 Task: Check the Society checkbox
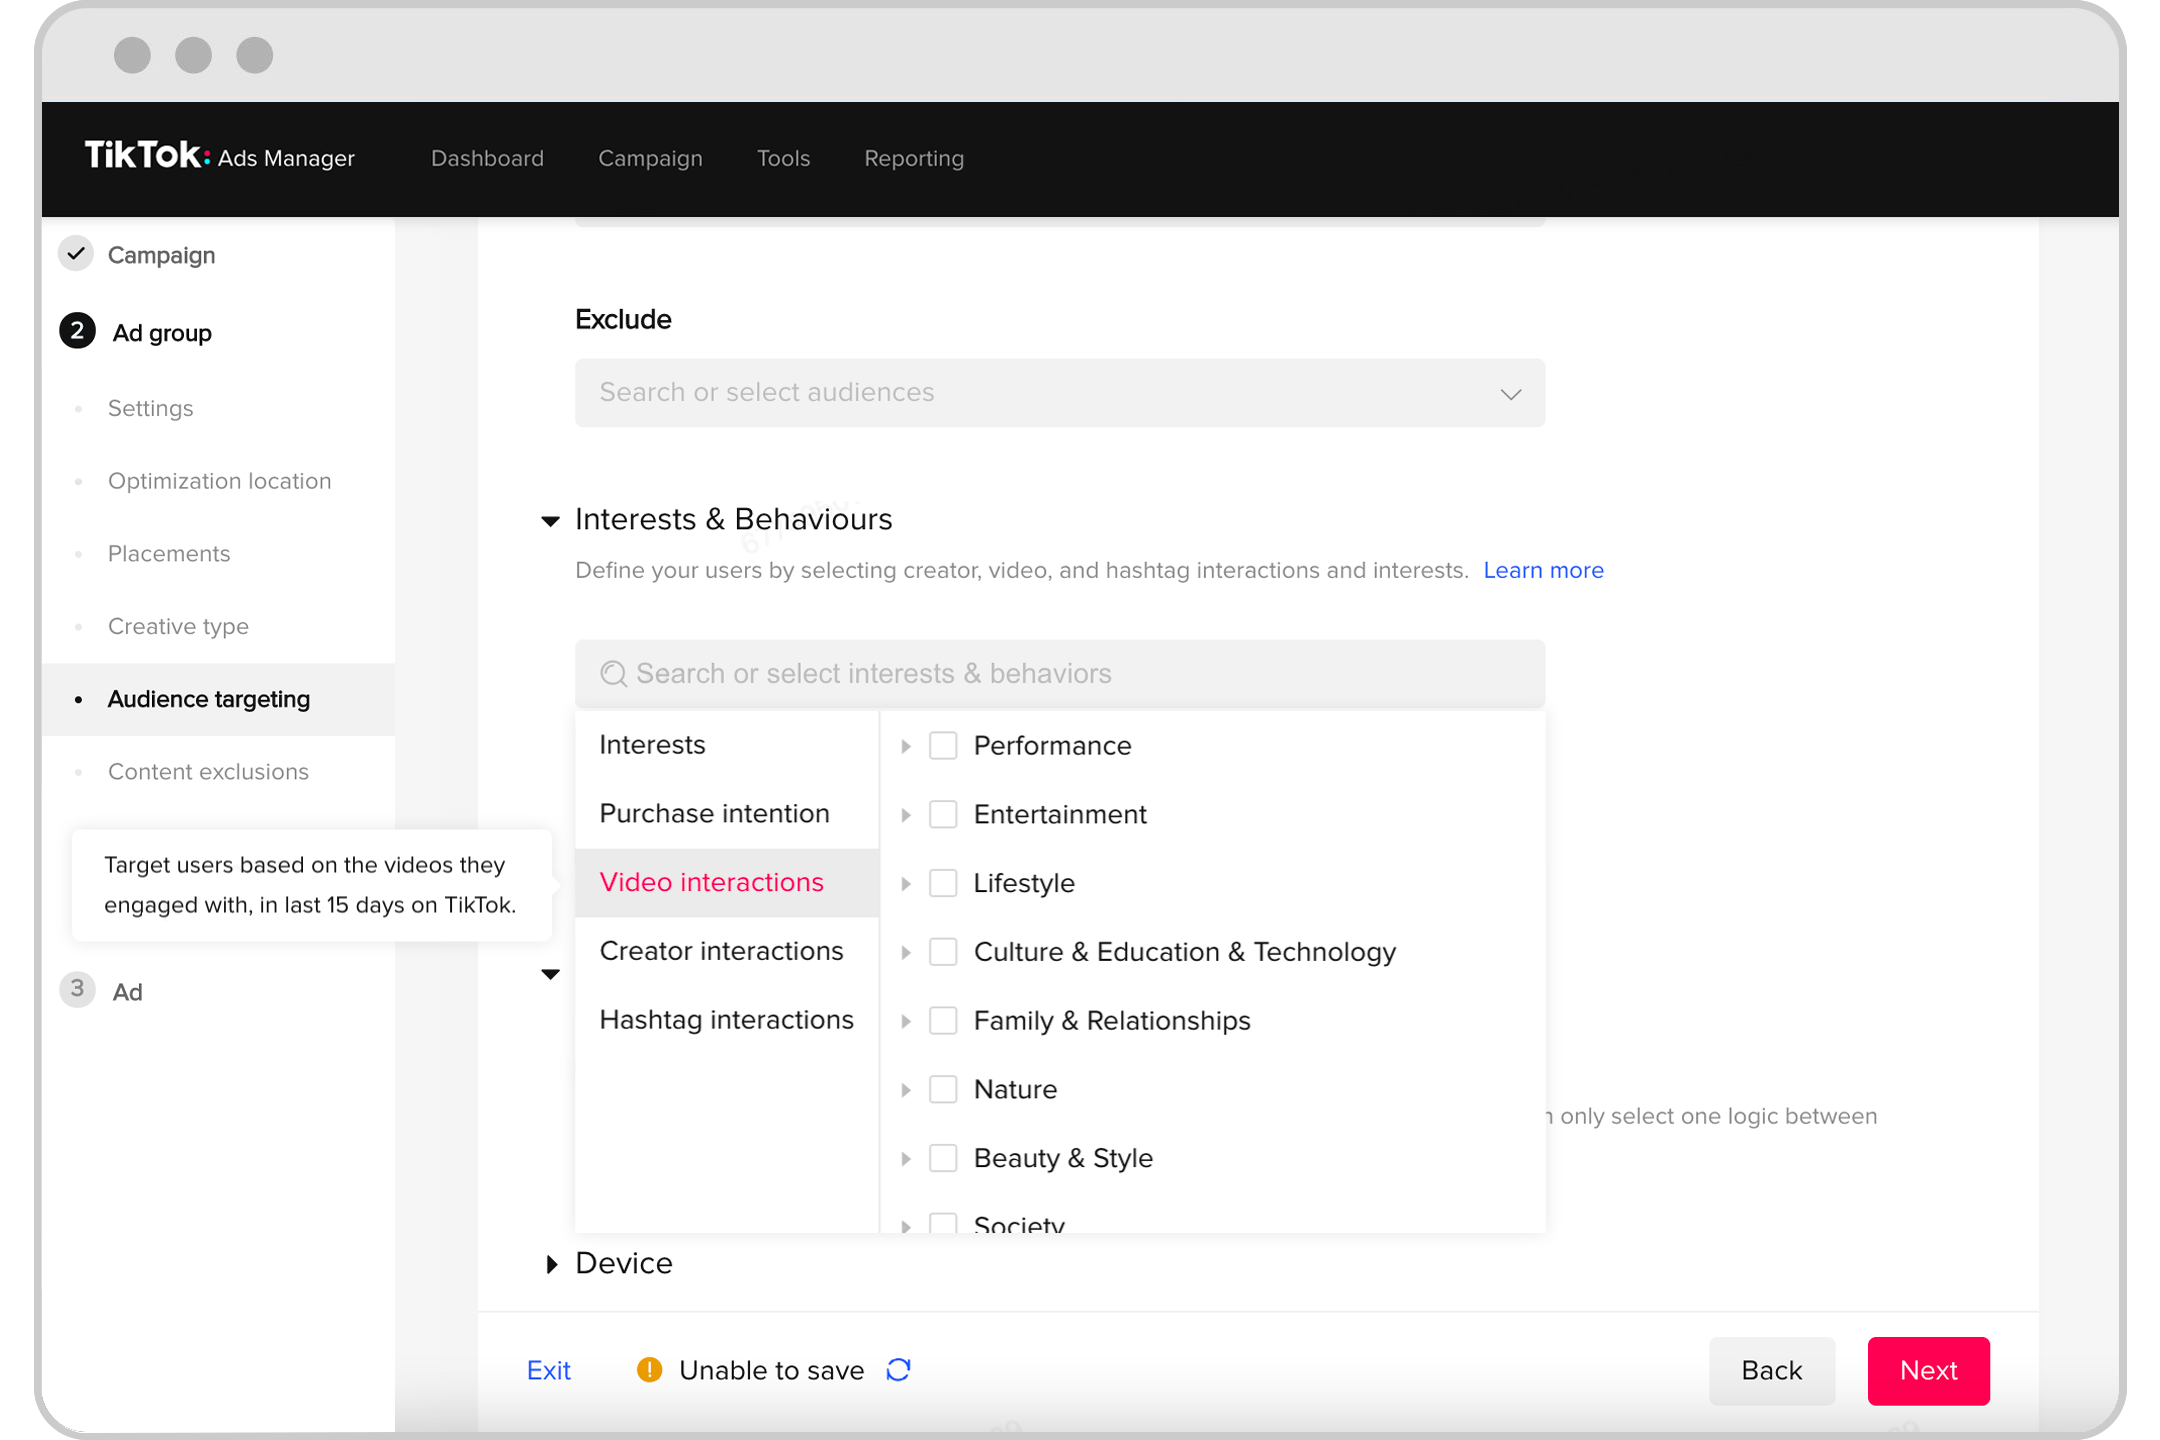click(943, 1223)
